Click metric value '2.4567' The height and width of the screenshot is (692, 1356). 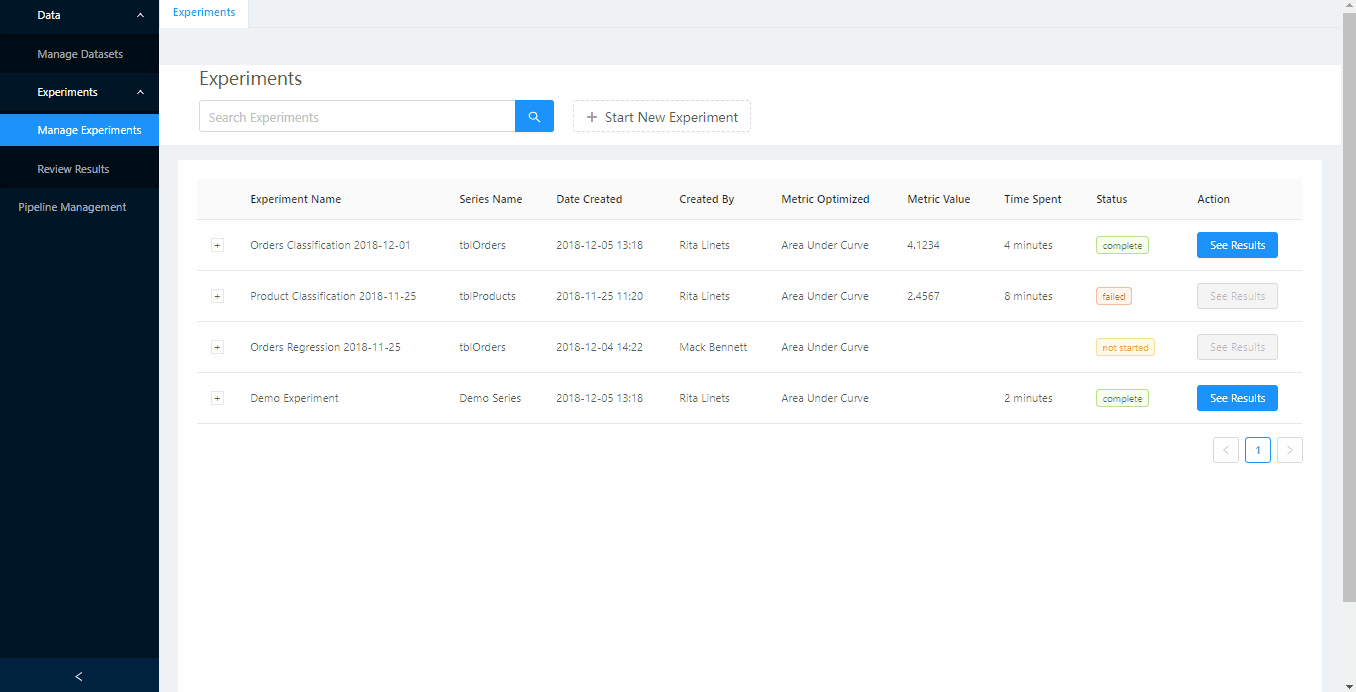[923, 296]
